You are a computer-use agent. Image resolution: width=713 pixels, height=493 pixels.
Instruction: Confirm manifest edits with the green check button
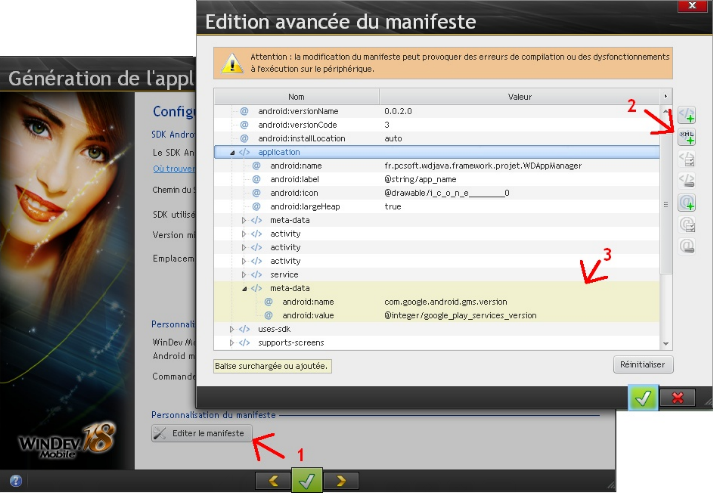(643, 398)
